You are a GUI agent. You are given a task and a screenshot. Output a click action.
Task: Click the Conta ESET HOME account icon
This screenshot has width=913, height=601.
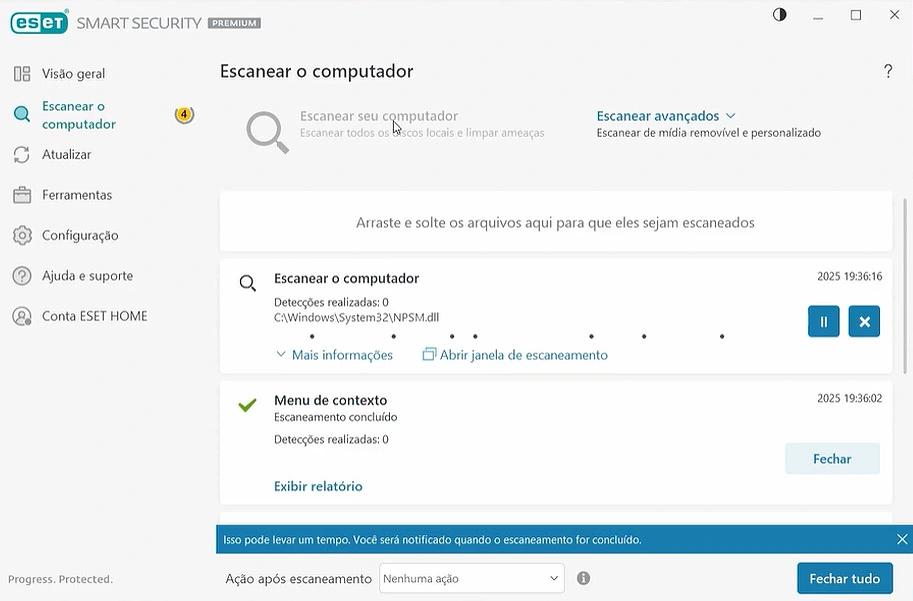[x=22, y=316]
